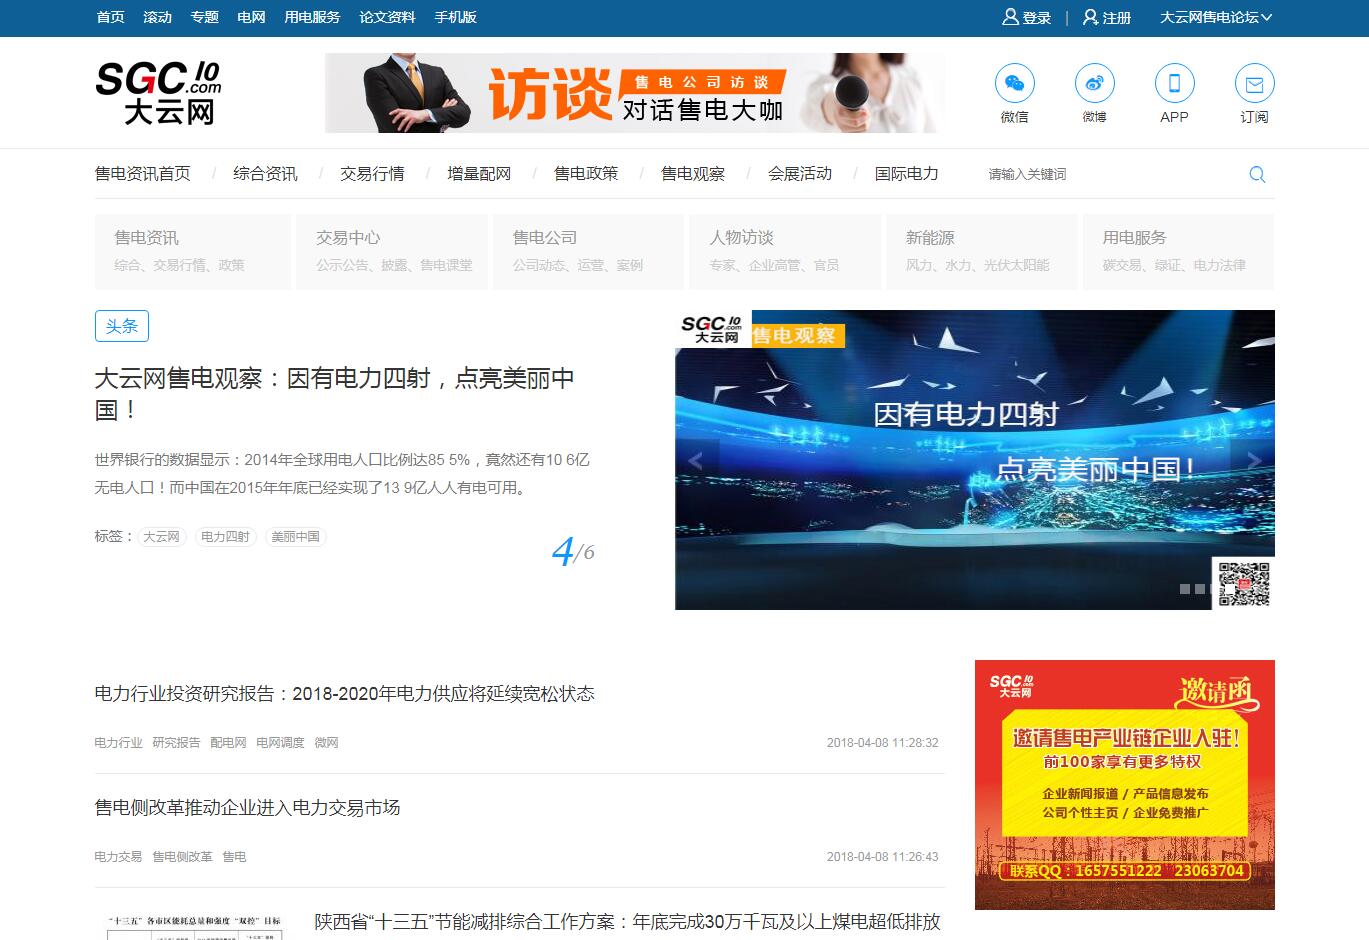Open 论文资料 in the top bar
This screenshot has height=940, width=1369.
point(387,17)
